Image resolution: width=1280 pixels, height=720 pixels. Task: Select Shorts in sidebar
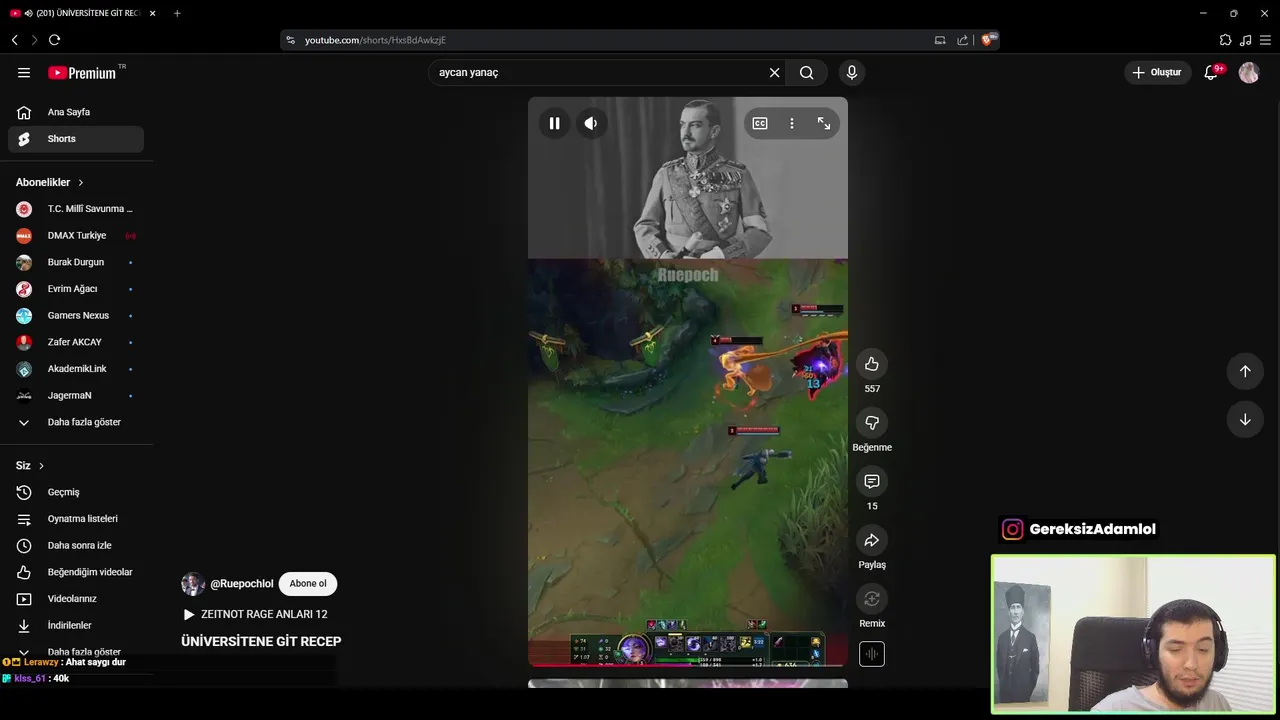point(76,139)
